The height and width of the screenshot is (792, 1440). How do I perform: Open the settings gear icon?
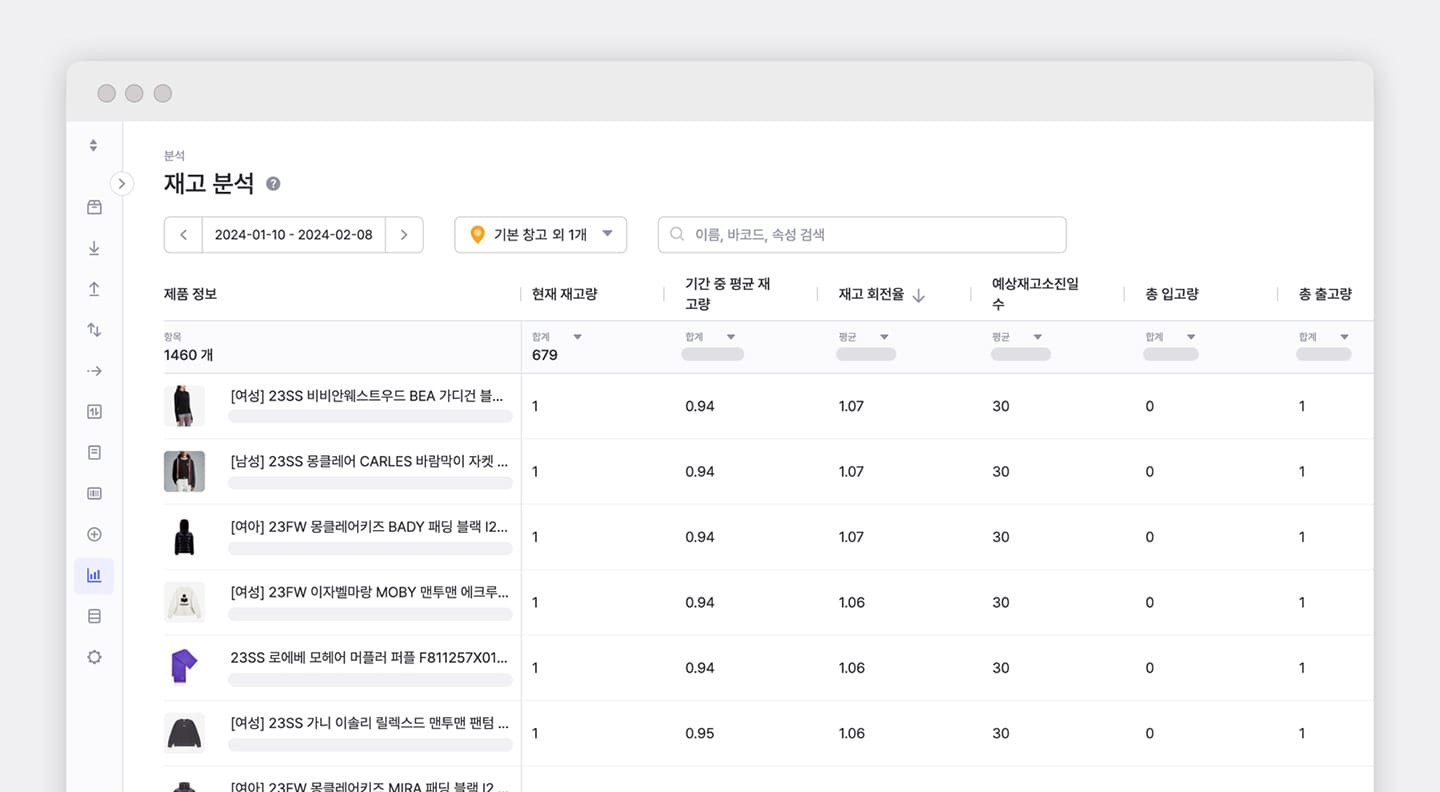tap(94, 657)
